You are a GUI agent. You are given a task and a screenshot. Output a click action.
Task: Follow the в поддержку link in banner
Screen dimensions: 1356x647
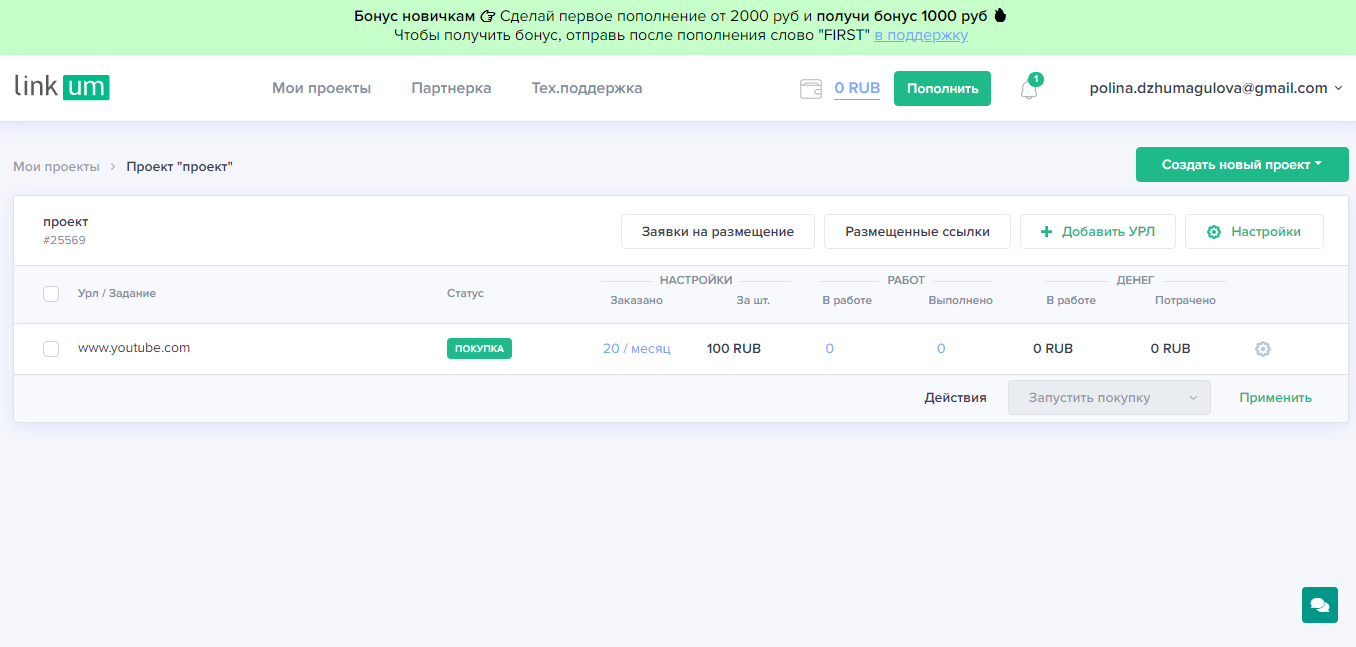(x=921, y=35)
